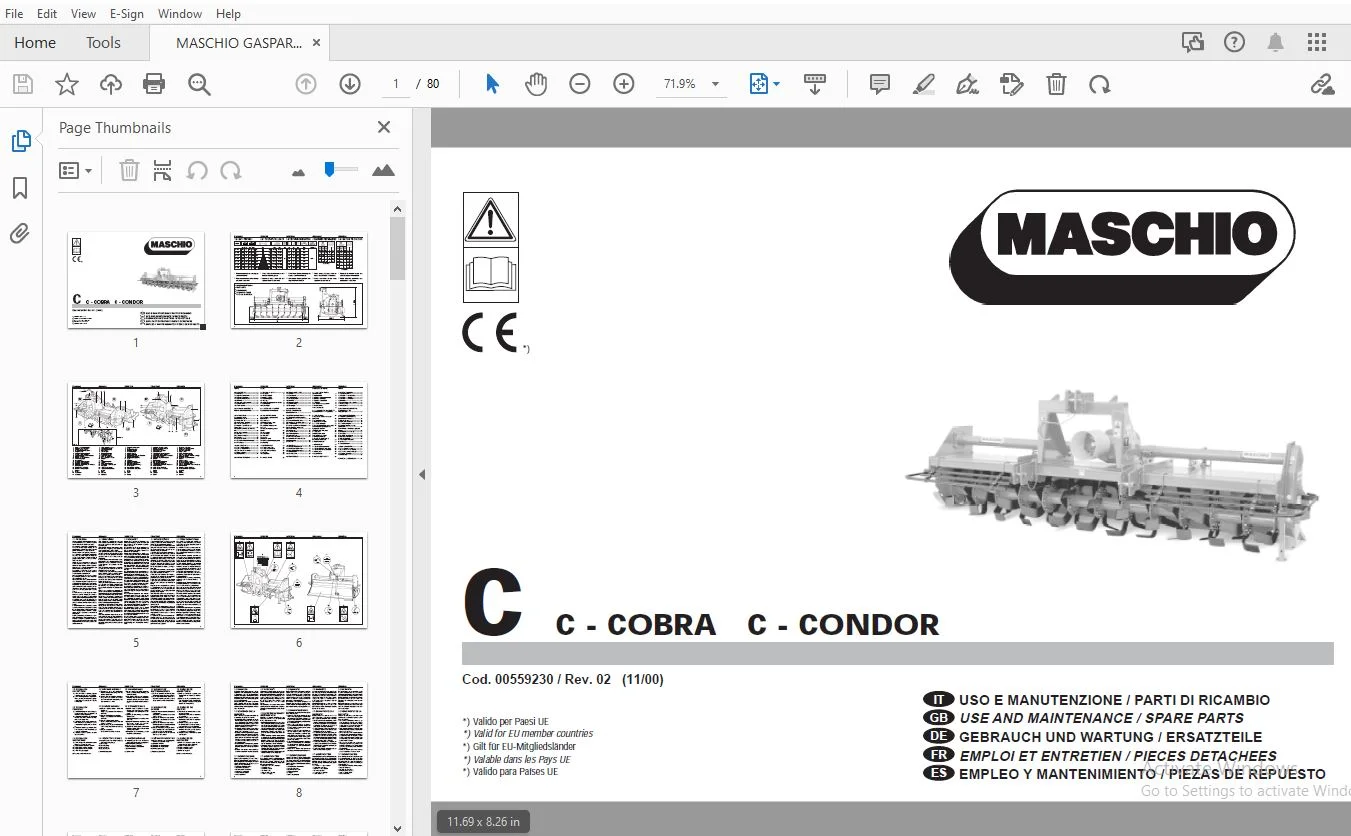Image resolution: width=1351 pixels, height=836 pixels.
Task: Enlarge thumbnail size large mountain icon
Action: [x=383, y=170]
